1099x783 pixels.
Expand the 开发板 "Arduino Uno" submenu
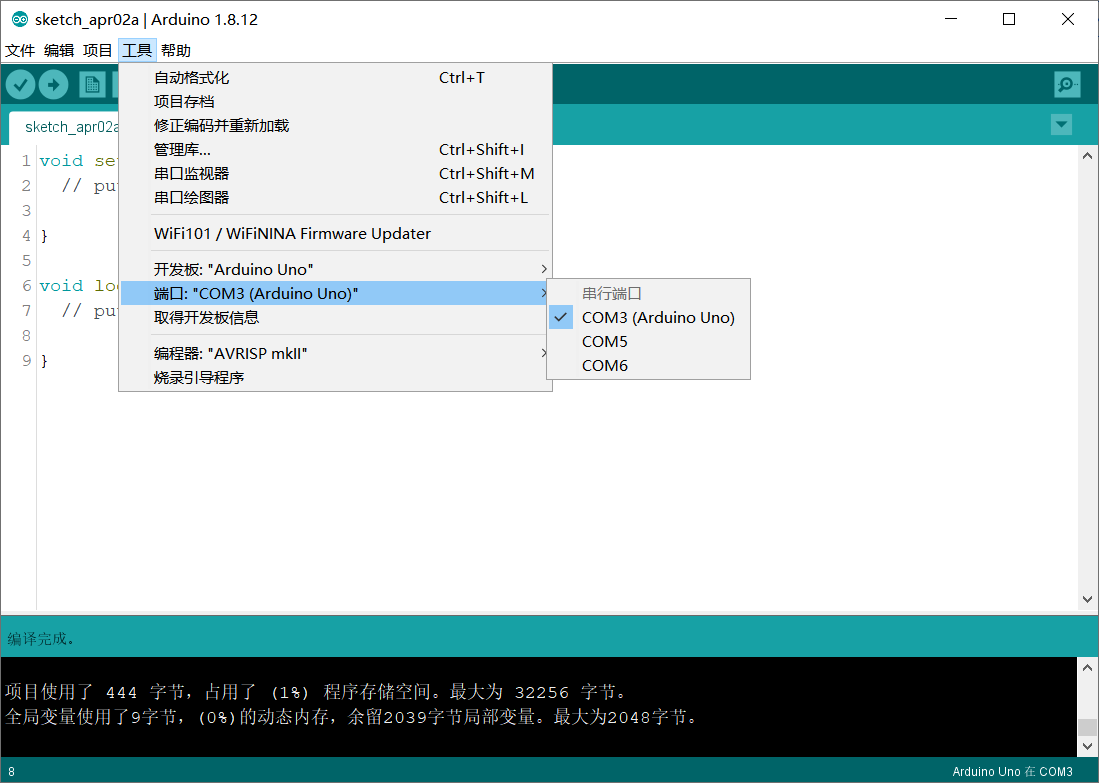pos(230,269)
